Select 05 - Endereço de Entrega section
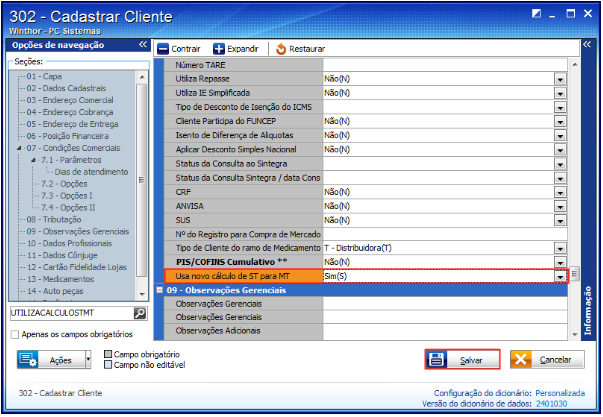This screenshot has height=417, width=603. (72, 124)
